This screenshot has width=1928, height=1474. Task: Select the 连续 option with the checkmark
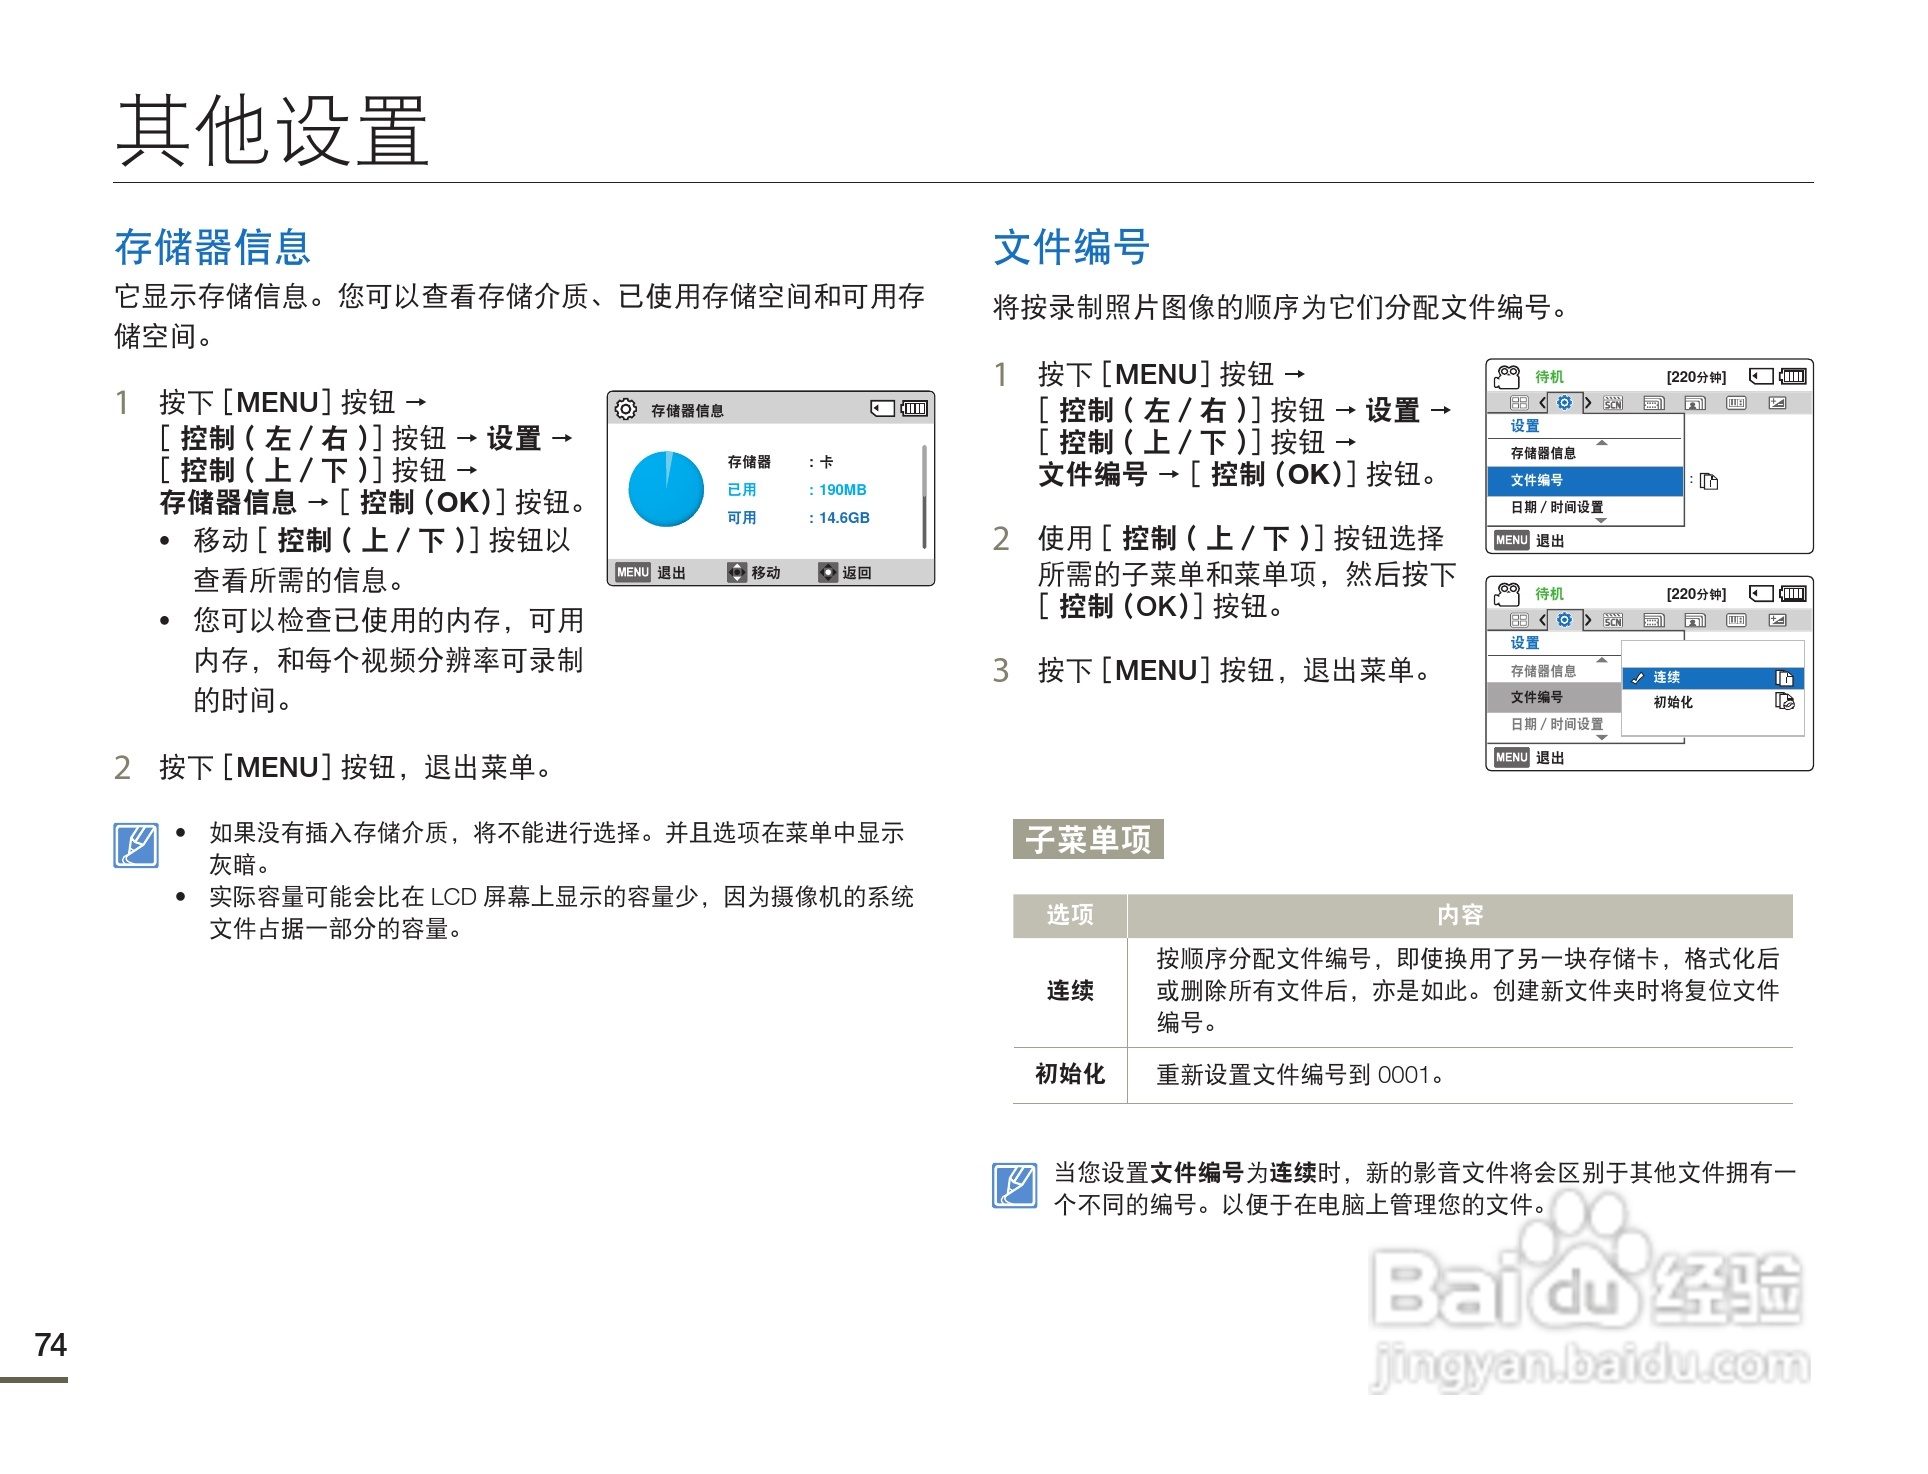[x=1667, y=678]
